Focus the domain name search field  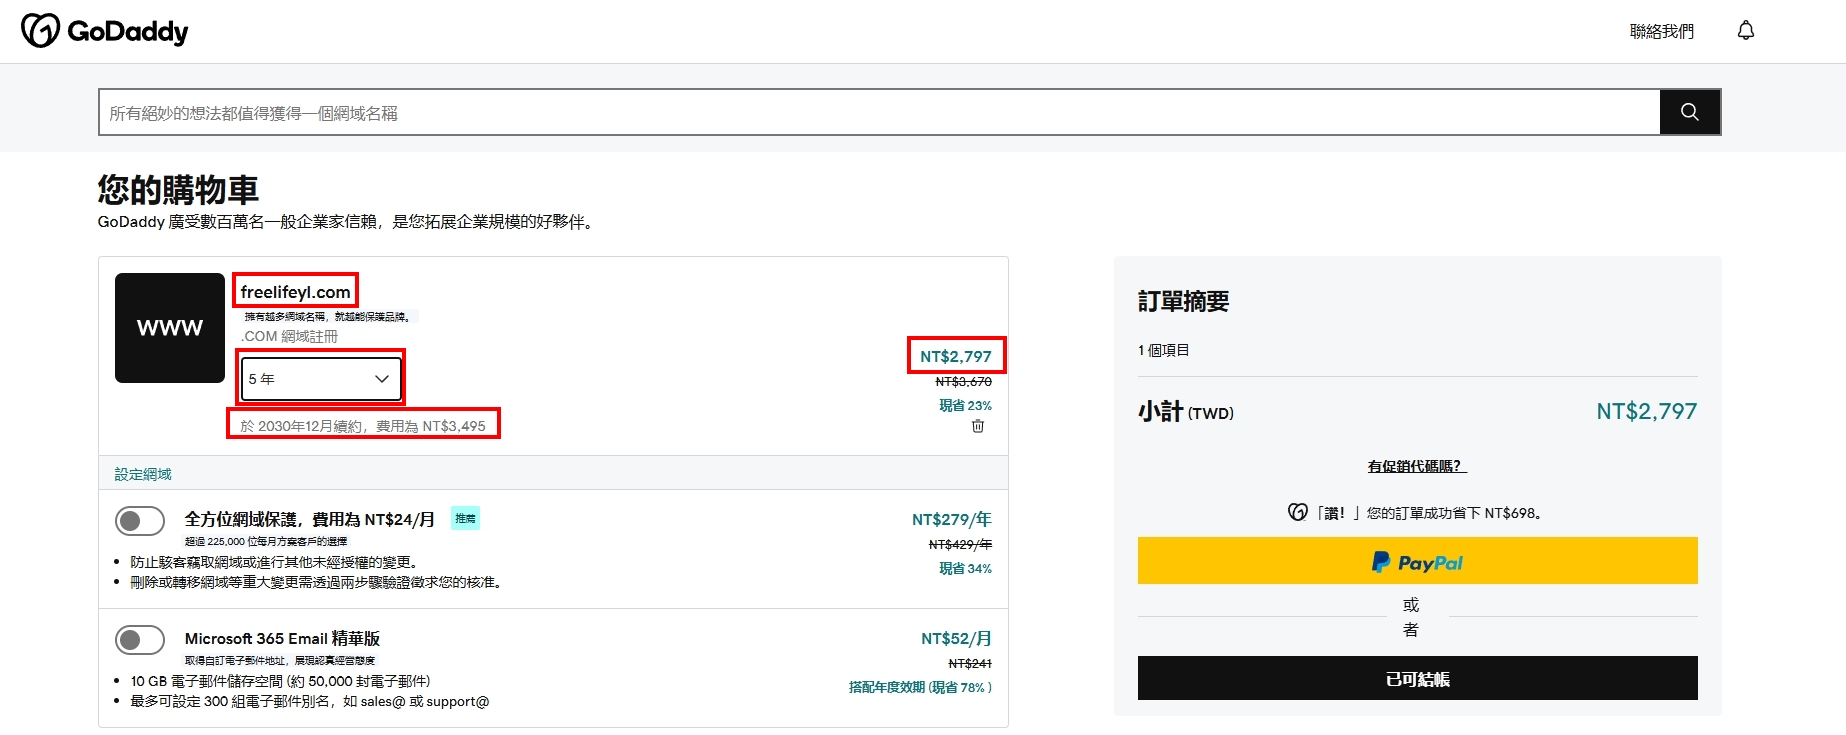coord(878,113)
